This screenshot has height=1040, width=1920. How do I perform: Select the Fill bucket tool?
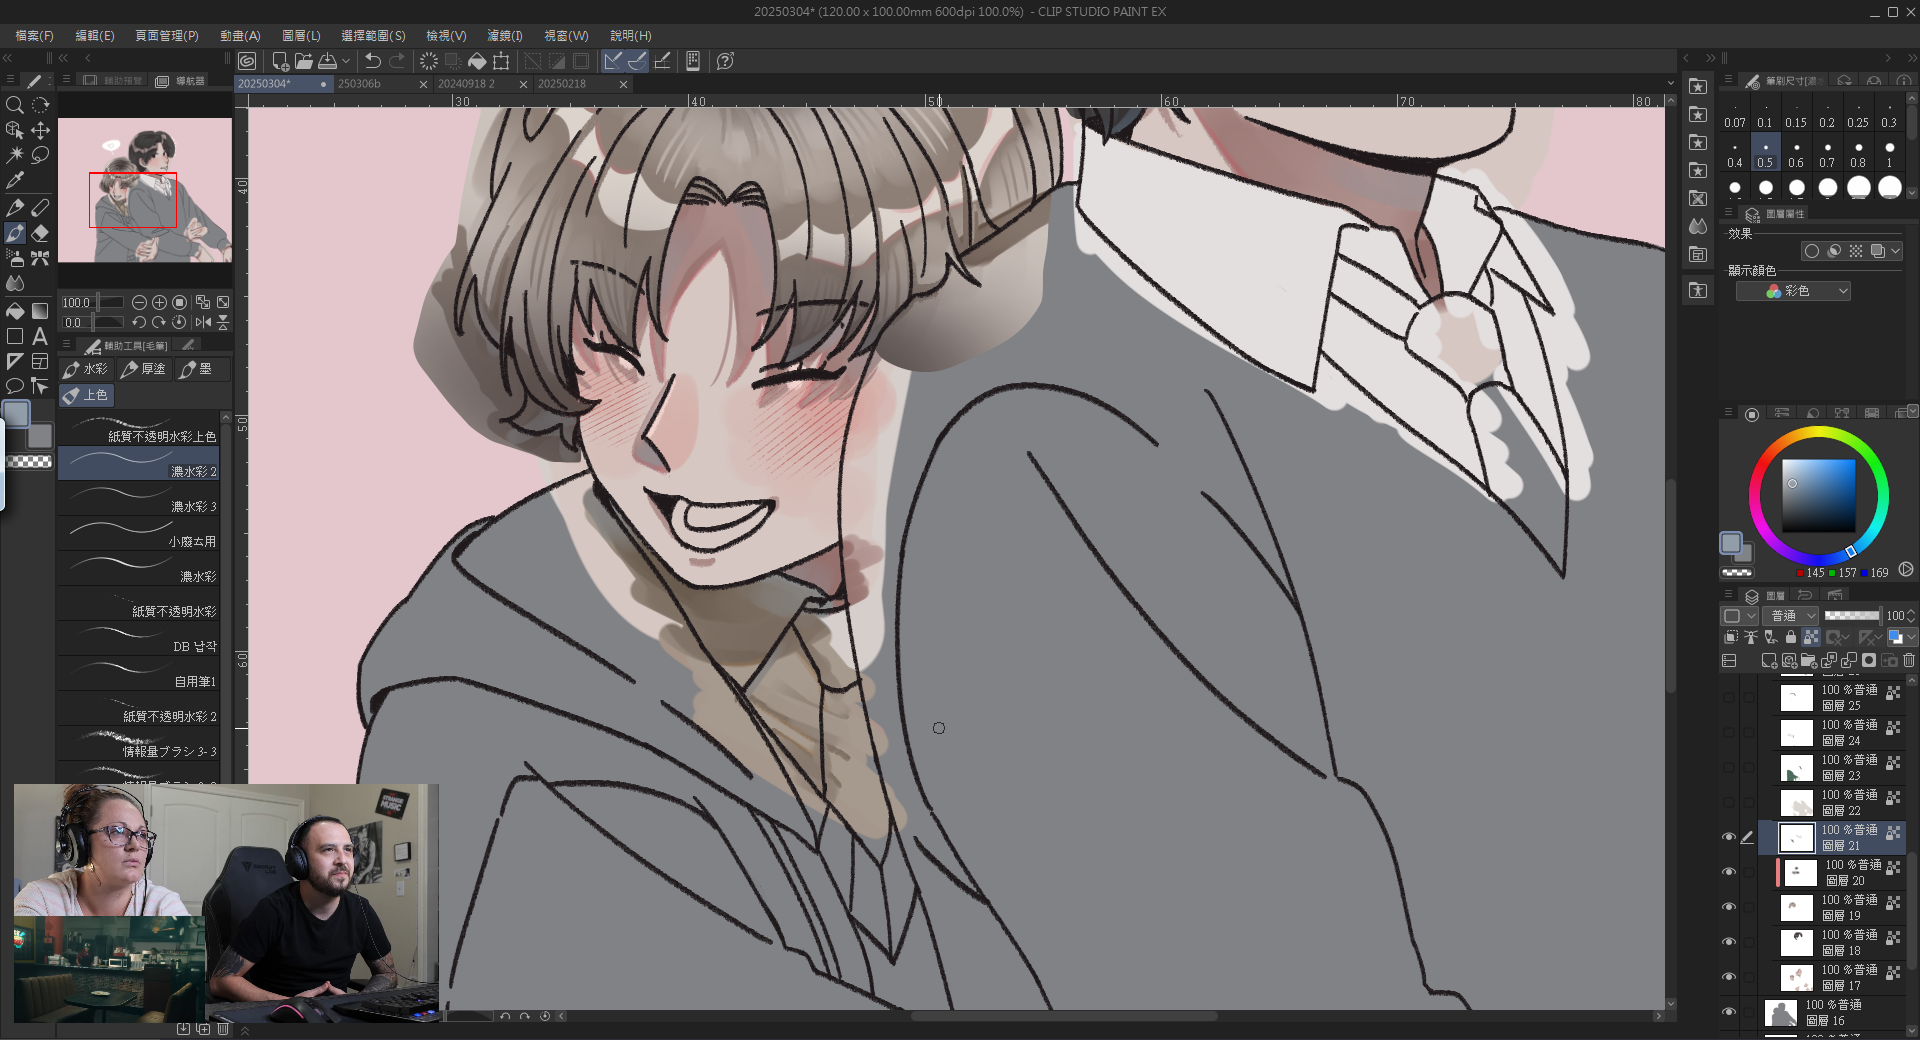point(14,311)
